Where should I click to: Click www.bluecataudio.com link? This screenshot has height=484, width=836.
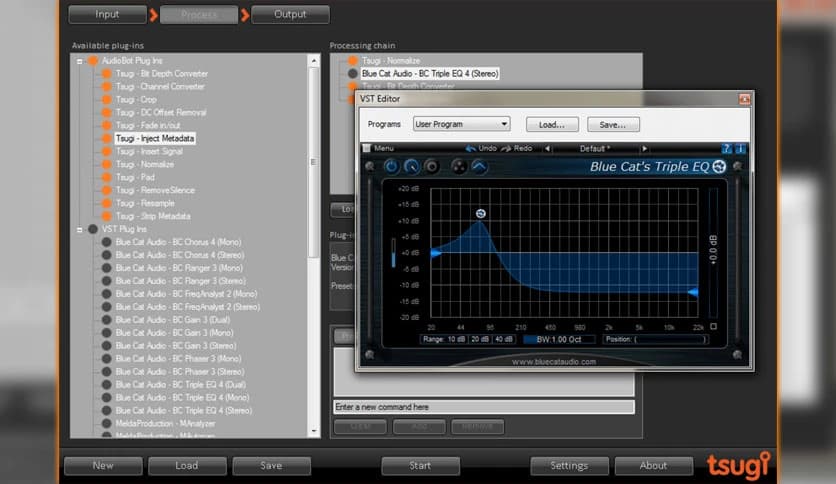coord(554,361)
